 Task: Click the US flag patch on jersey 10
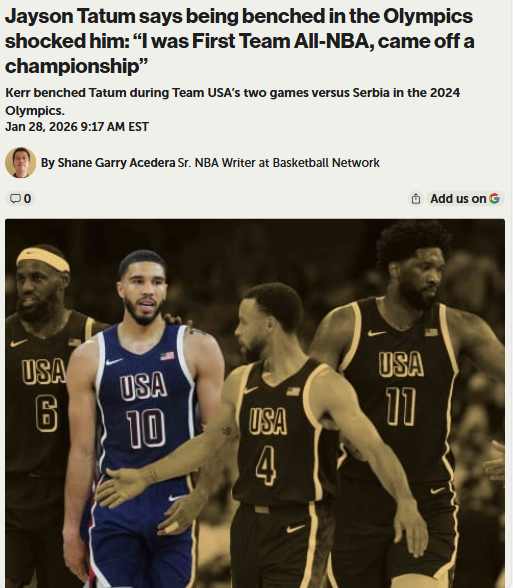tap(167, 356)
